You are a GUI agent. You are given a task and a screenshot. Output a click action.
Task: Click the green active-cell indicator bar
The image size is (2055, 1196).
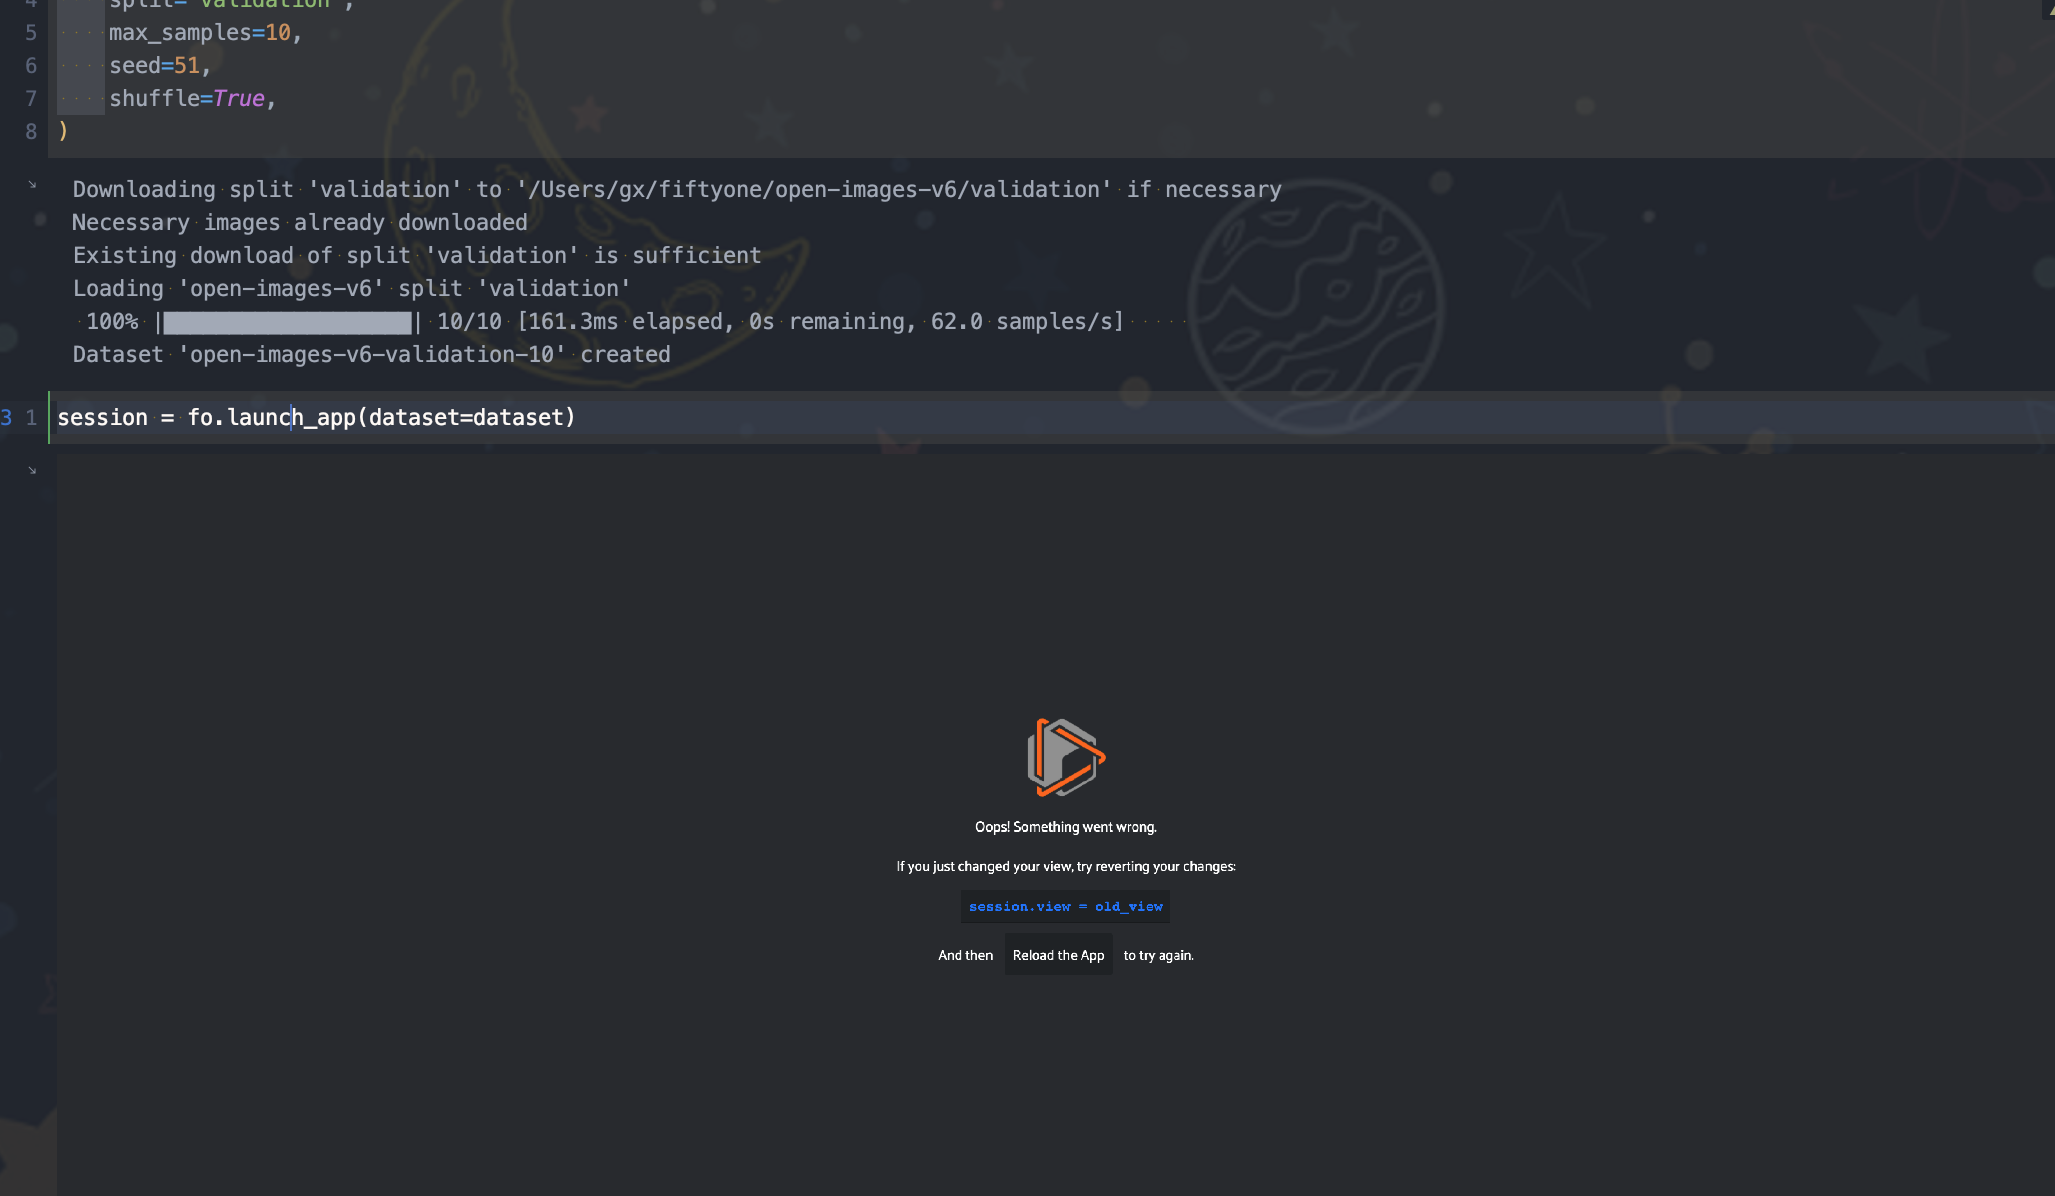(x=48, y=417)
